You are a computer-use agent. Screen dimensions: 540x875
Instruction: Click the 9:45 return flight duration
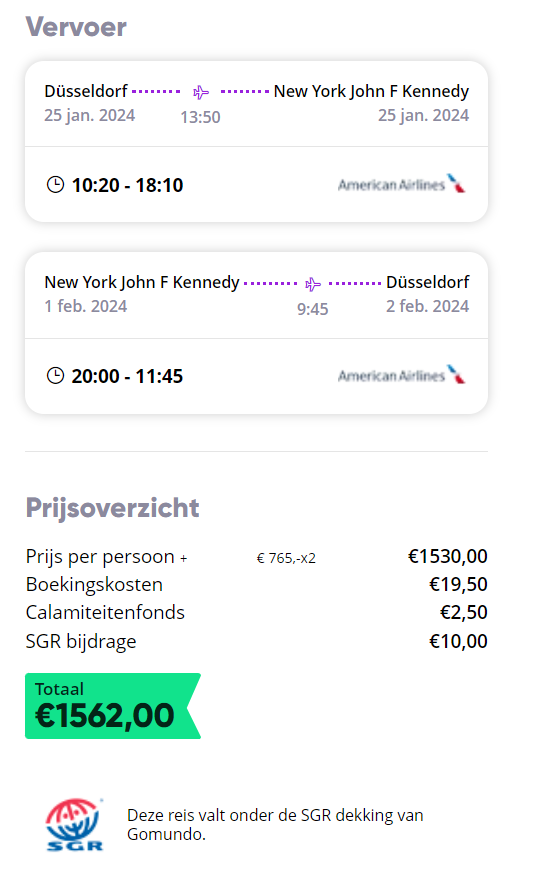[x=312, y=309]
